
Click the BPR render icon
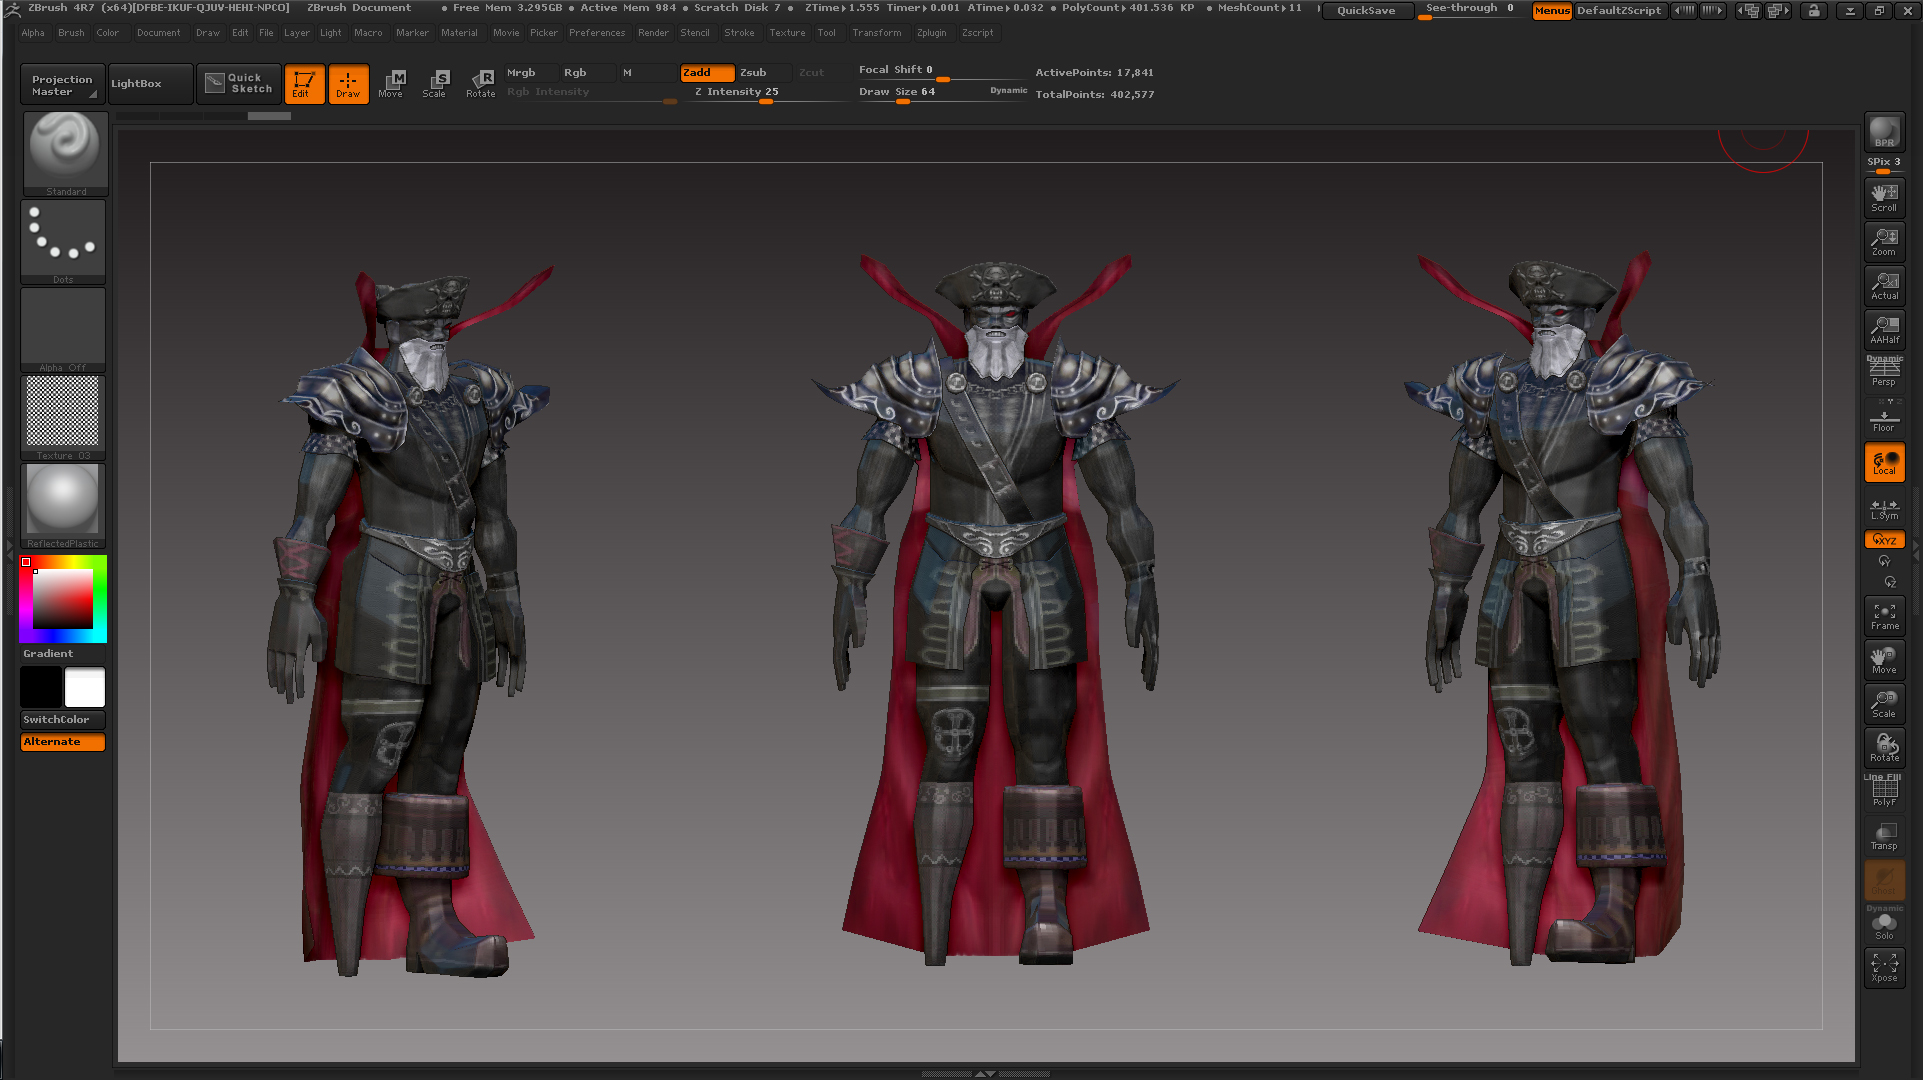pos(1884,132)
